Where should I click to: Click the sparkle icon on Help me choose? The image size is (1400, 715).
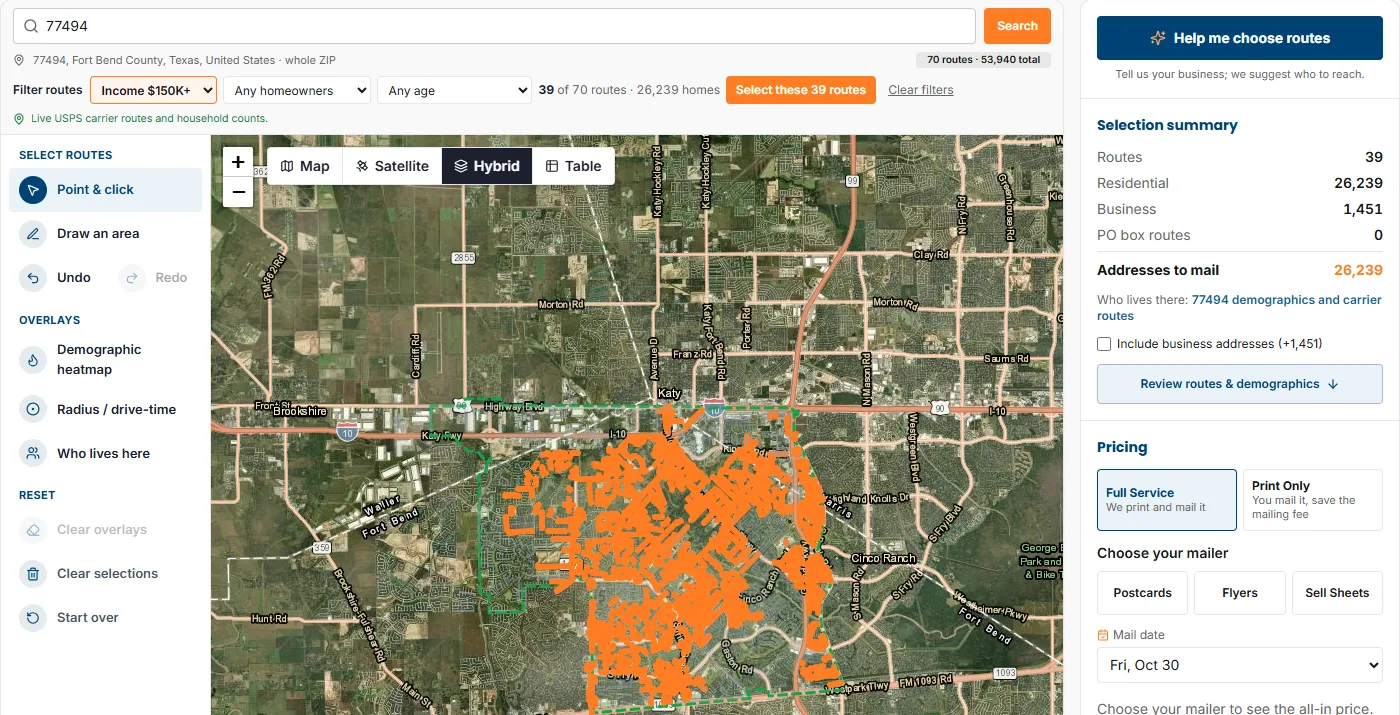coord(1158,38)
